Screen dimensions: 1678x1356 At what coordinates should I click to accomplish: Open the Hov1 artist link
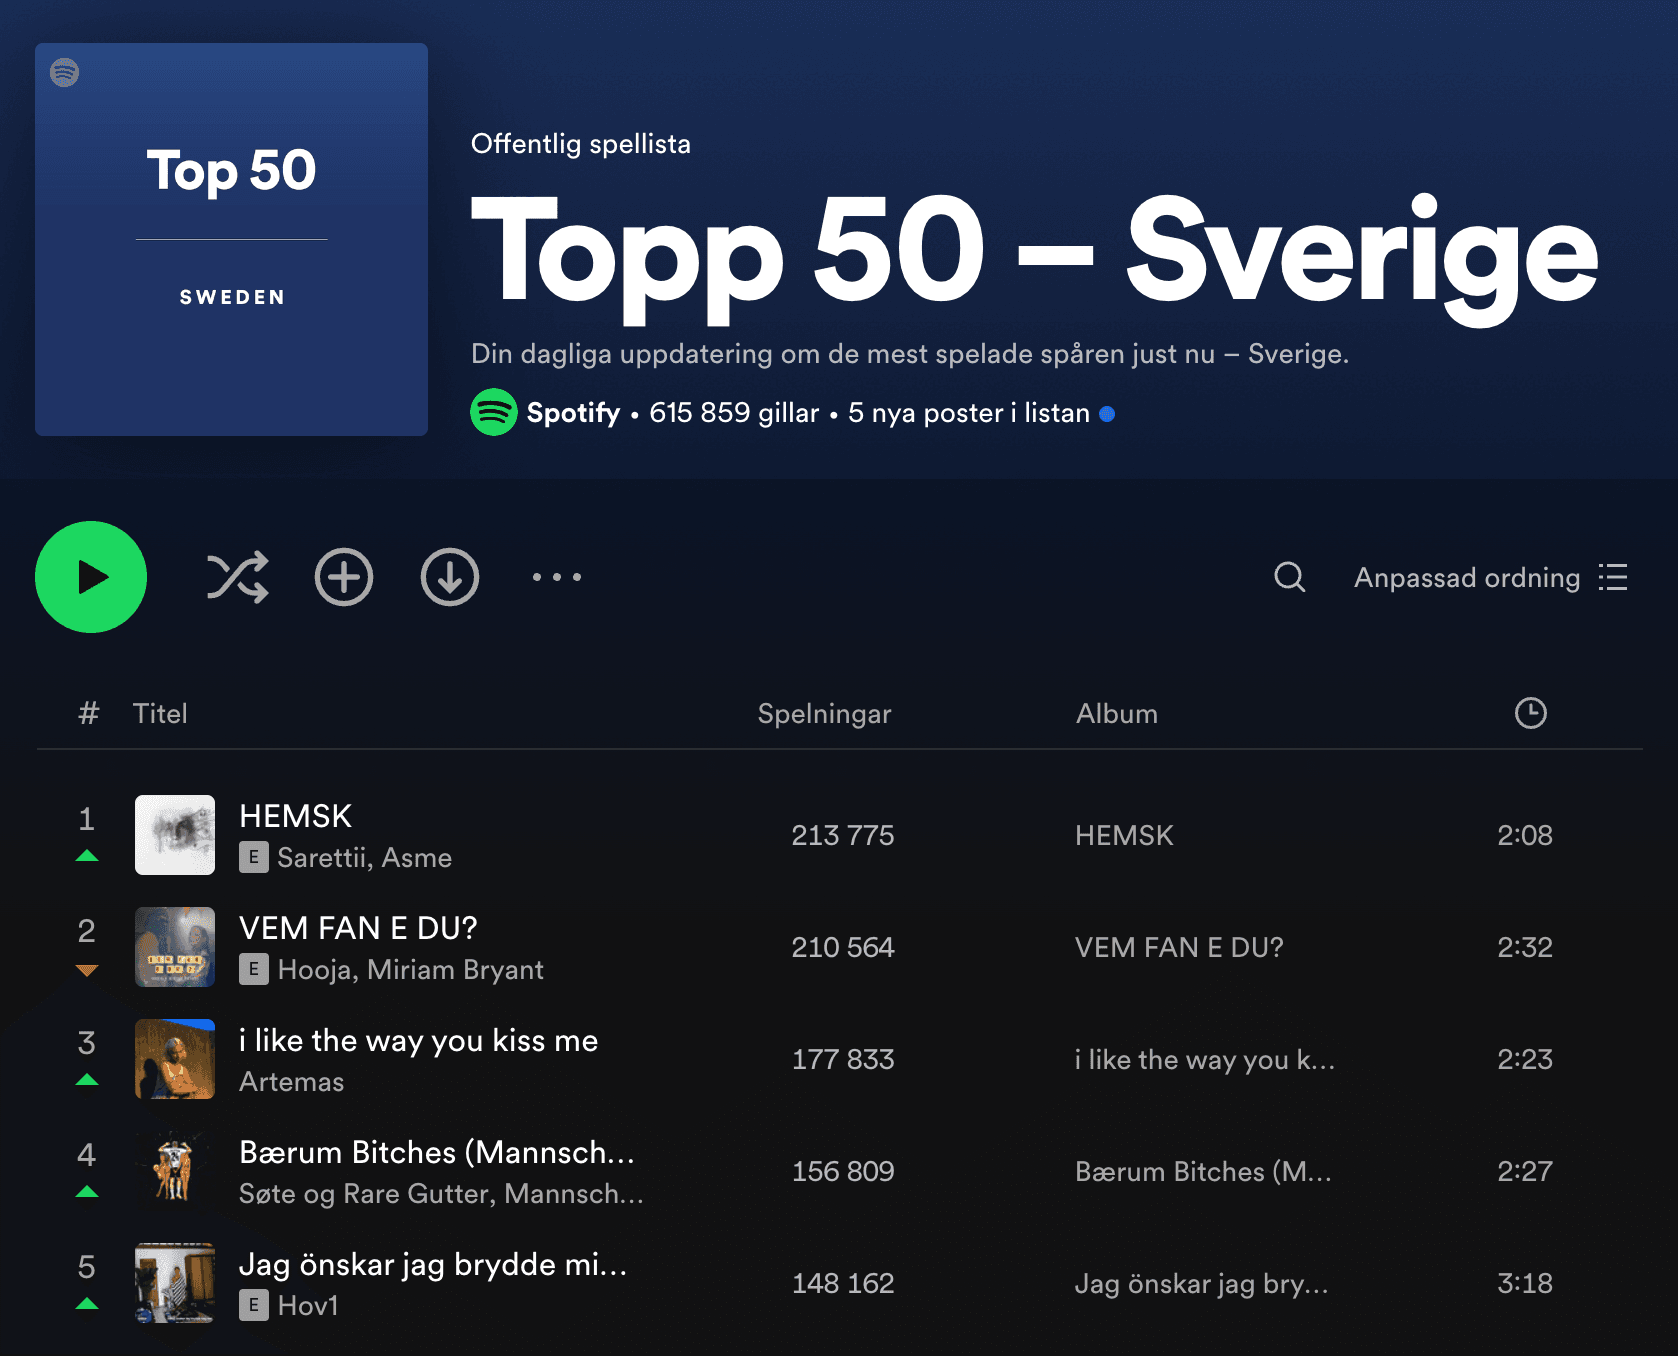308,1306
